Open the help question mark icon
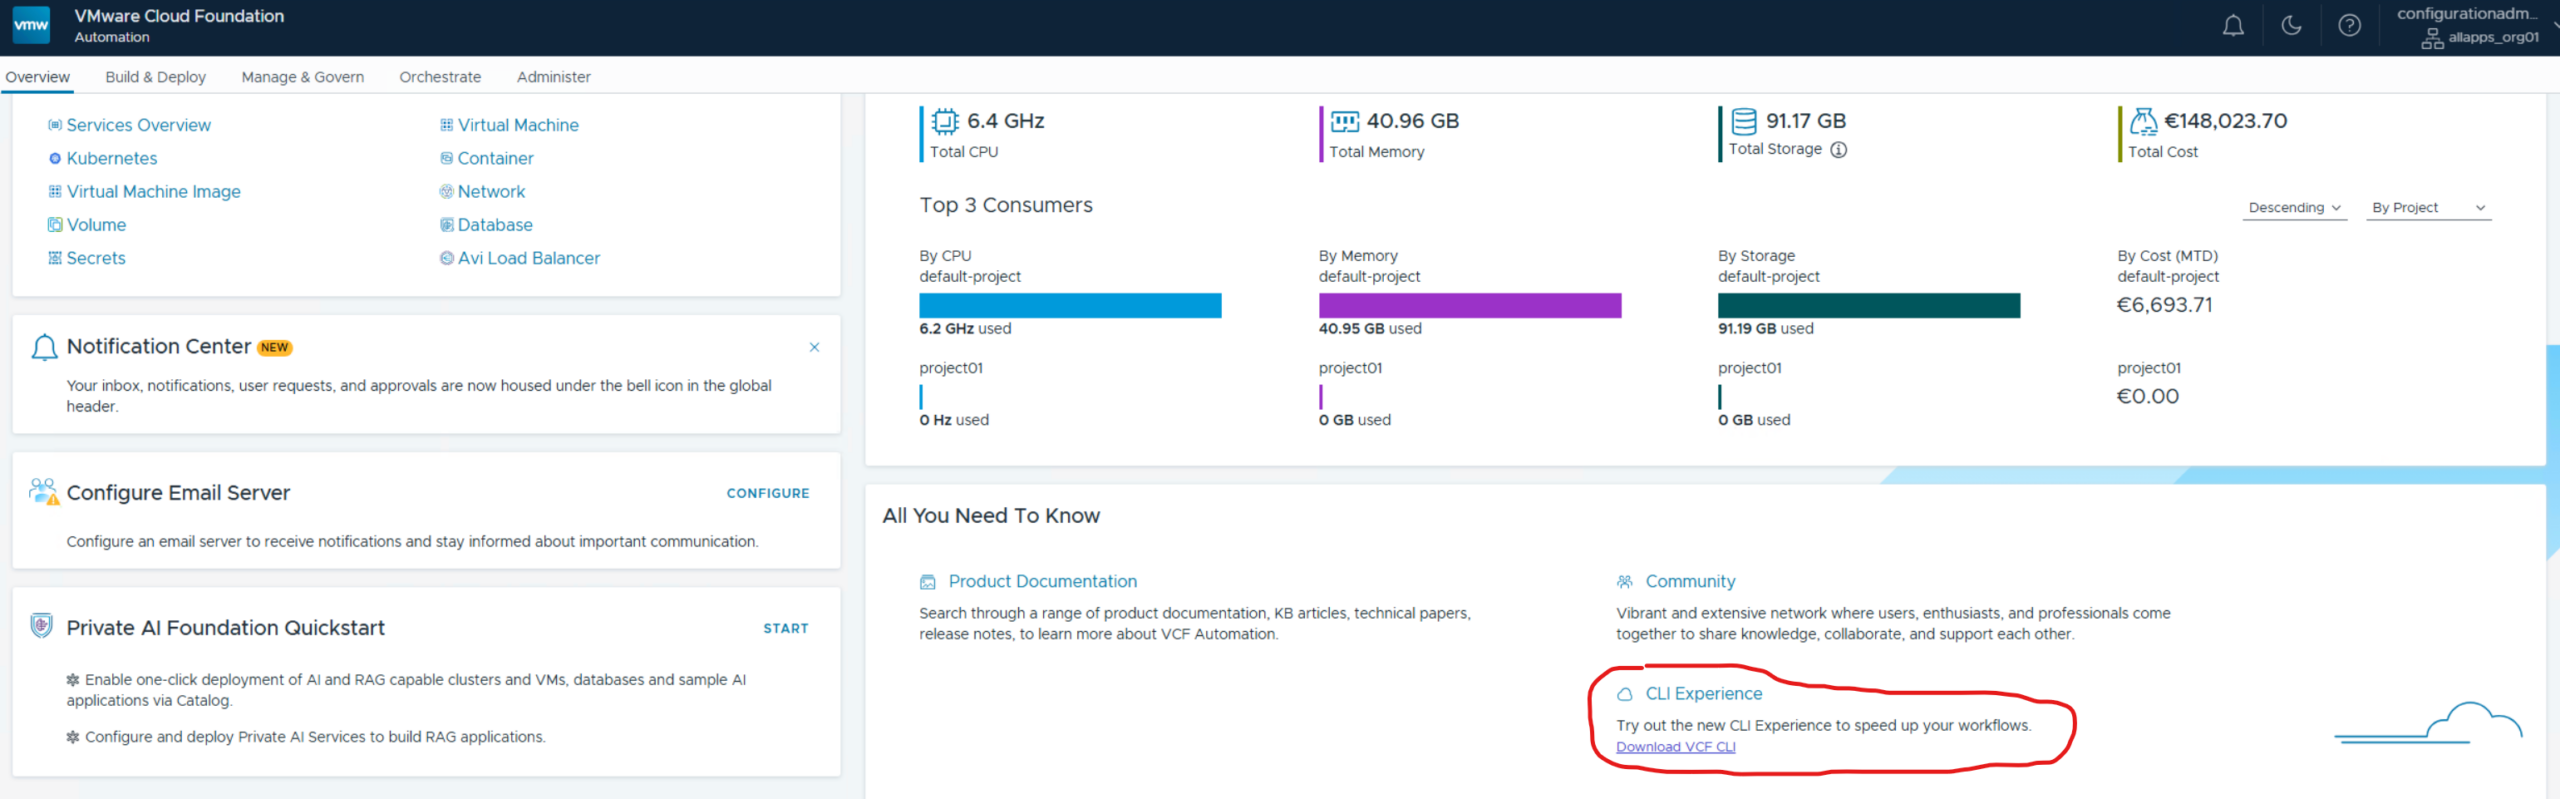This screenshot has width=2560, height=799. tap(2349, 26)
